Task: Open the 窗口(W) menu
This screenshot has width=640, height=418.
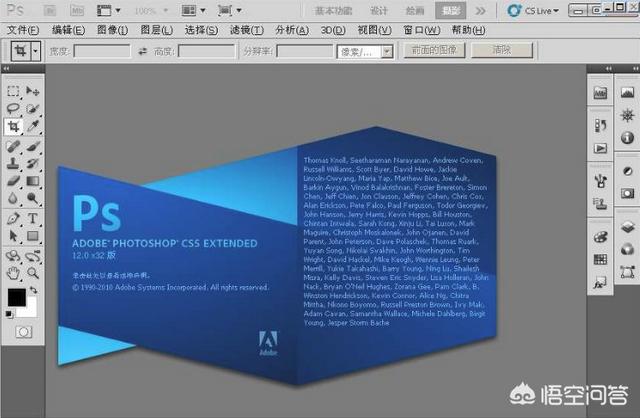Action: click(x=422, y=30)
